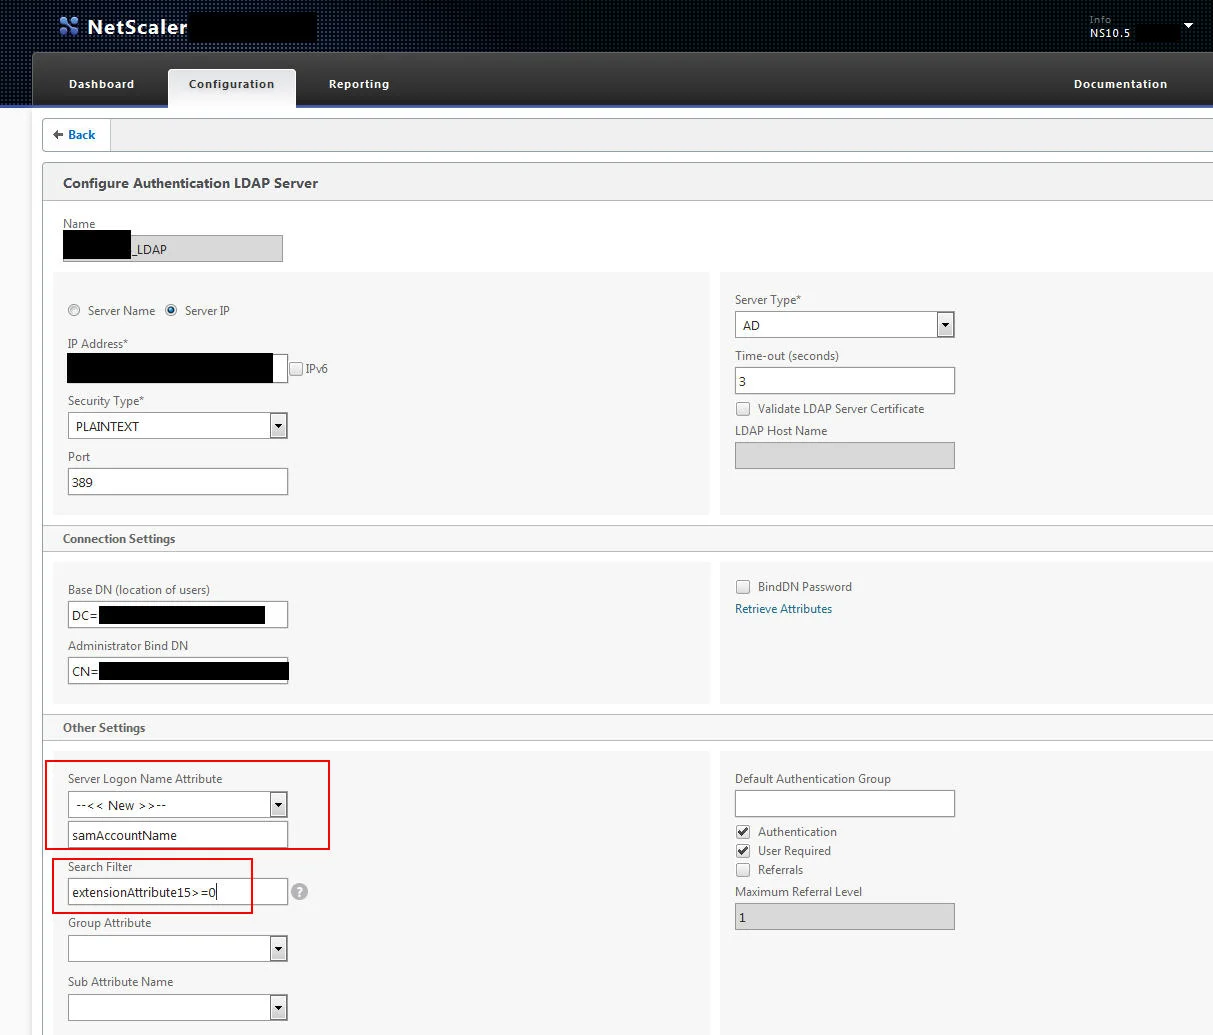Click the samAccountName text field
Viewport: 1213px width, 1035px height.
click(x=177, y=834)
